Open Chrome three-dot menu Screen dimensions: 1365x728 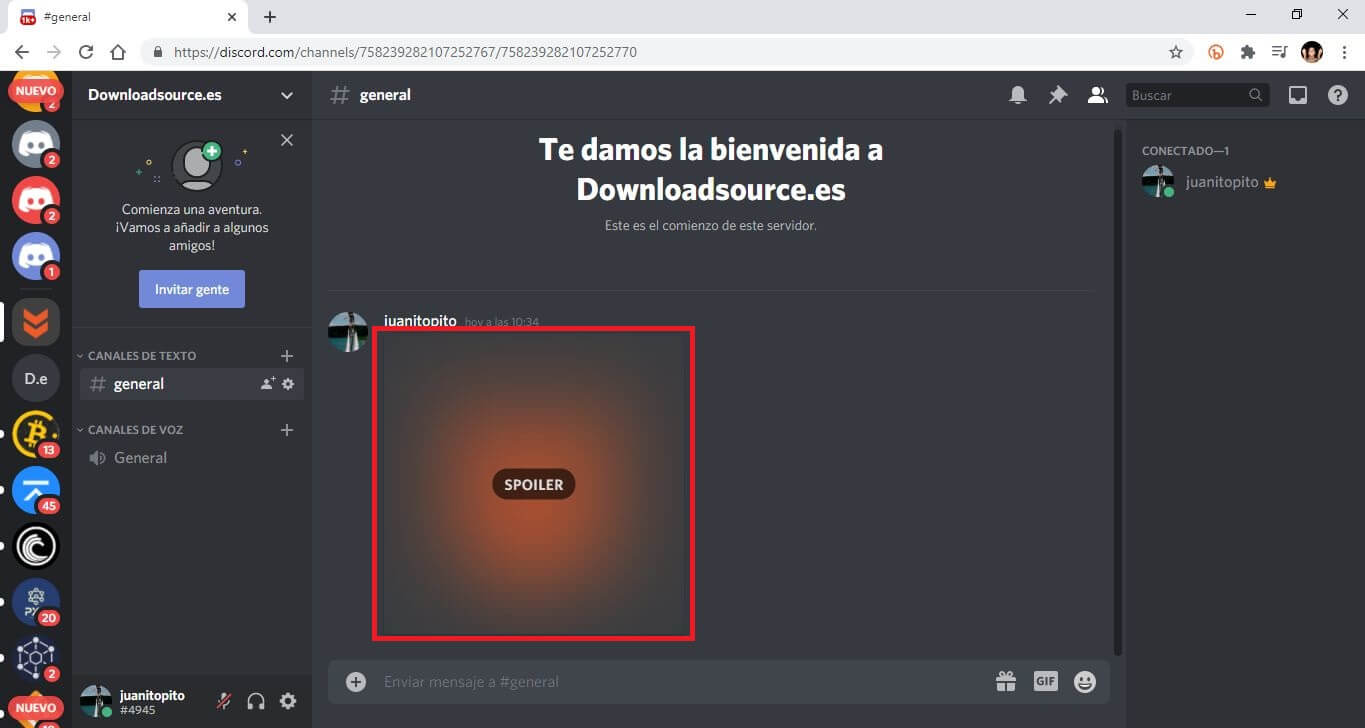click(x=1345, y=52)
